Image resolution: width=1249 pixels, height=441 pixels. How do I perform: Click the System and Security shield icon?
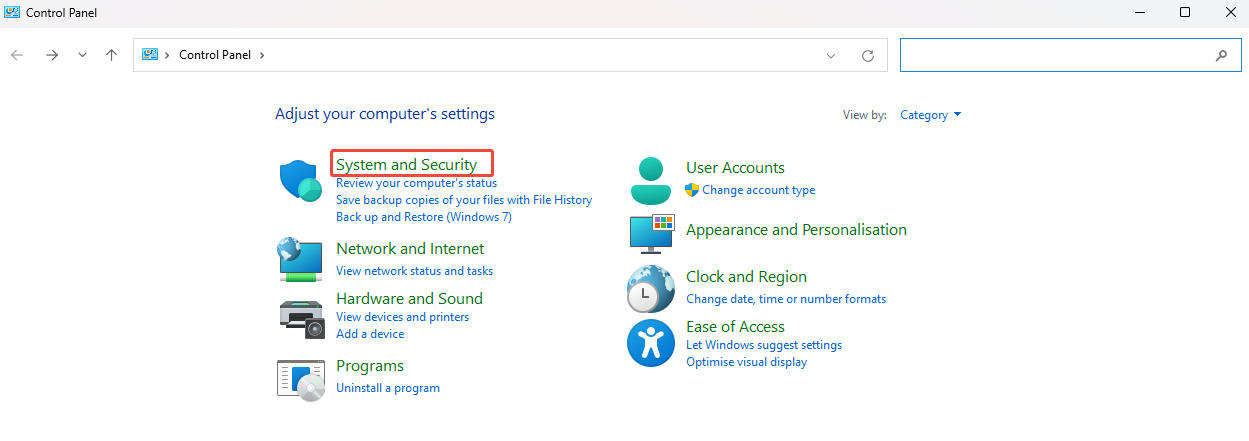click(x=299, y=181)
